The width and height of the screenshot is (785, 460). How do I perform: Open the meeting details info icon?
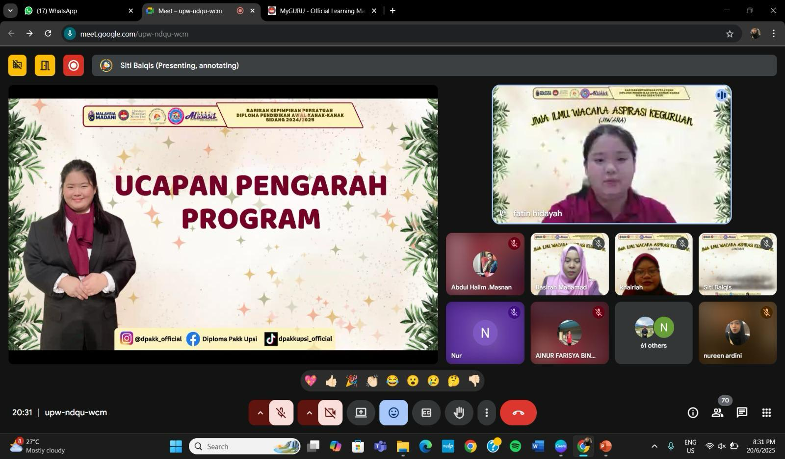(693, 412)
